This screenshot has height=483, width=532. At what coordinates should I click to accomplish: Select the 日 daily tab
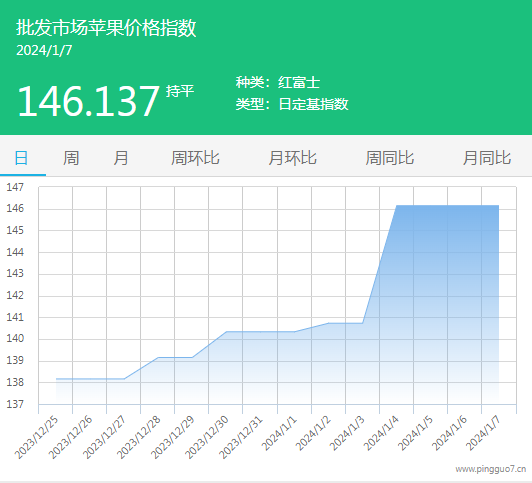point(21,158)
